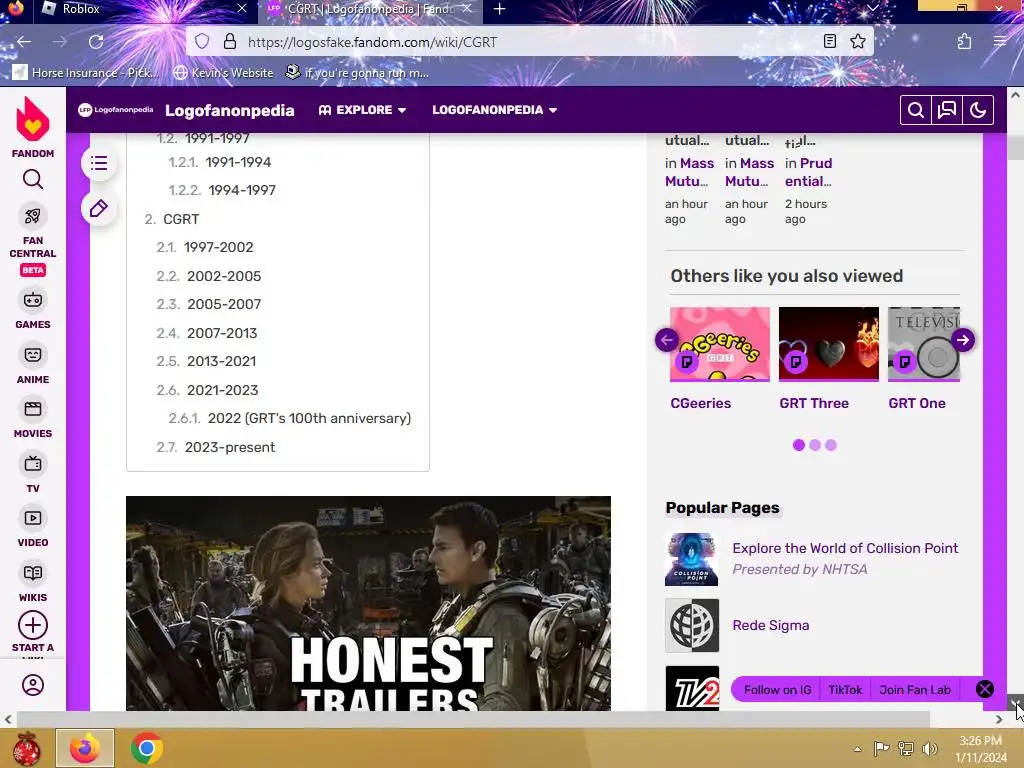Open the Anime sidebar icon
This screenshot has height=768, width=1024.
pyautogui.click(x=33, y=355)
